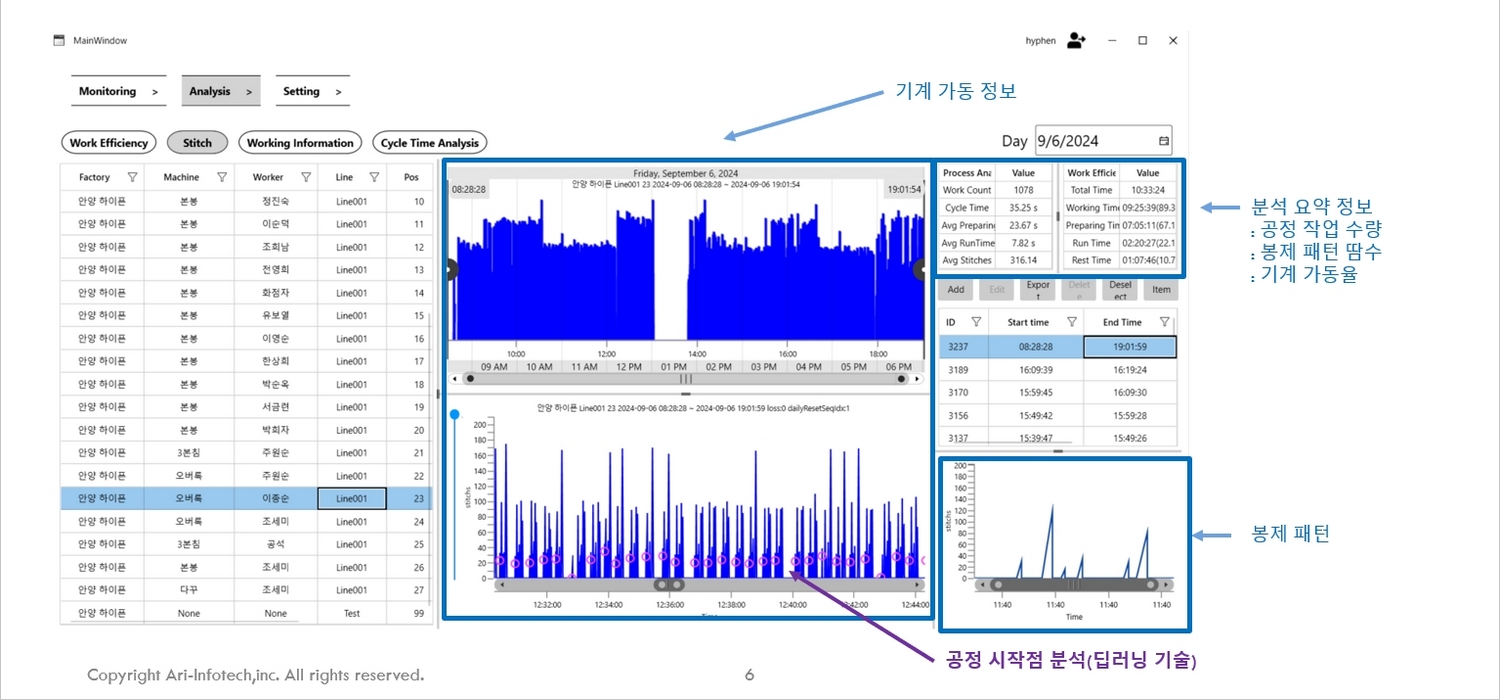Click the End Time cell 19:01:59
The image size is (1500, 700).
pyautogui.click(x=1131, y=347)
